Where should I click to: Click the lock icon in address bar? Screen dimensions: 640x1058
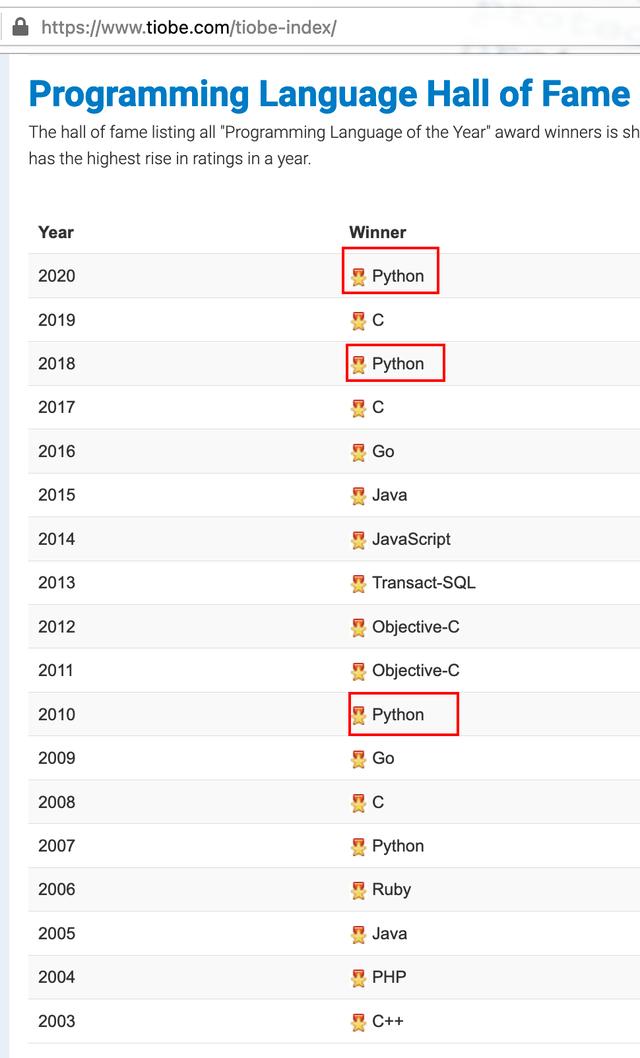point(21,27)
